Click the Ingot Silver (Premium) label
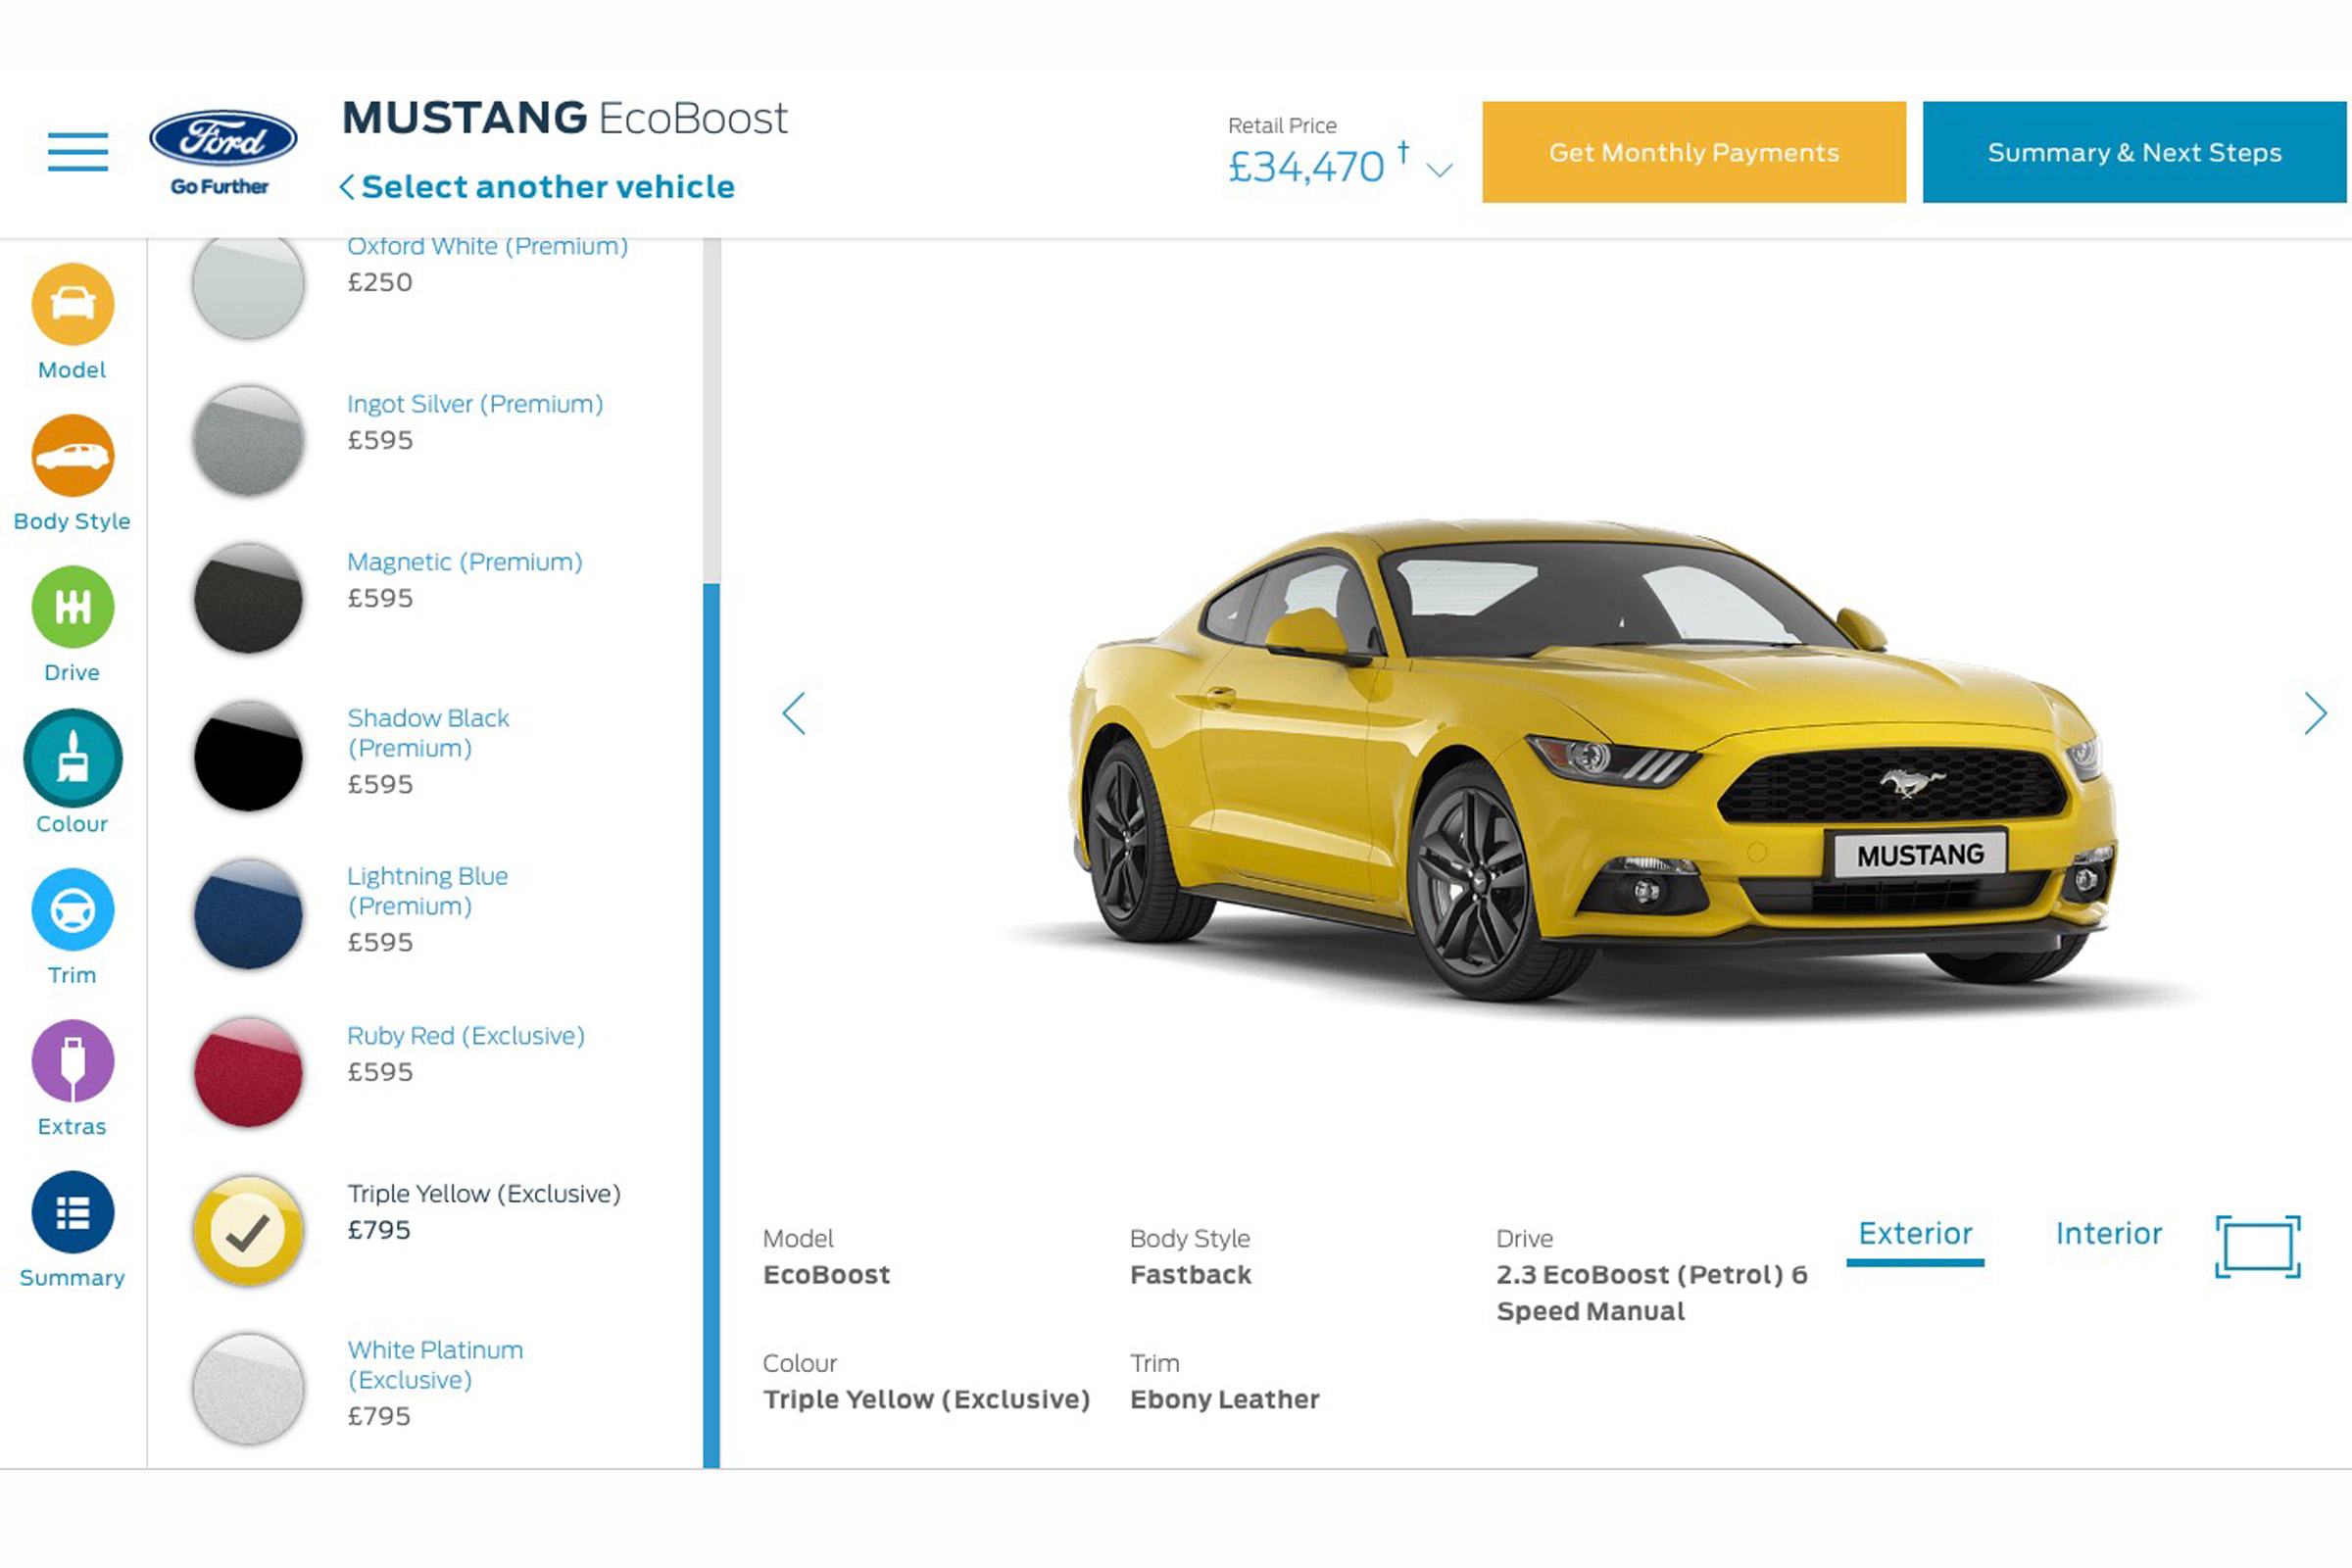 coord(475,404)
